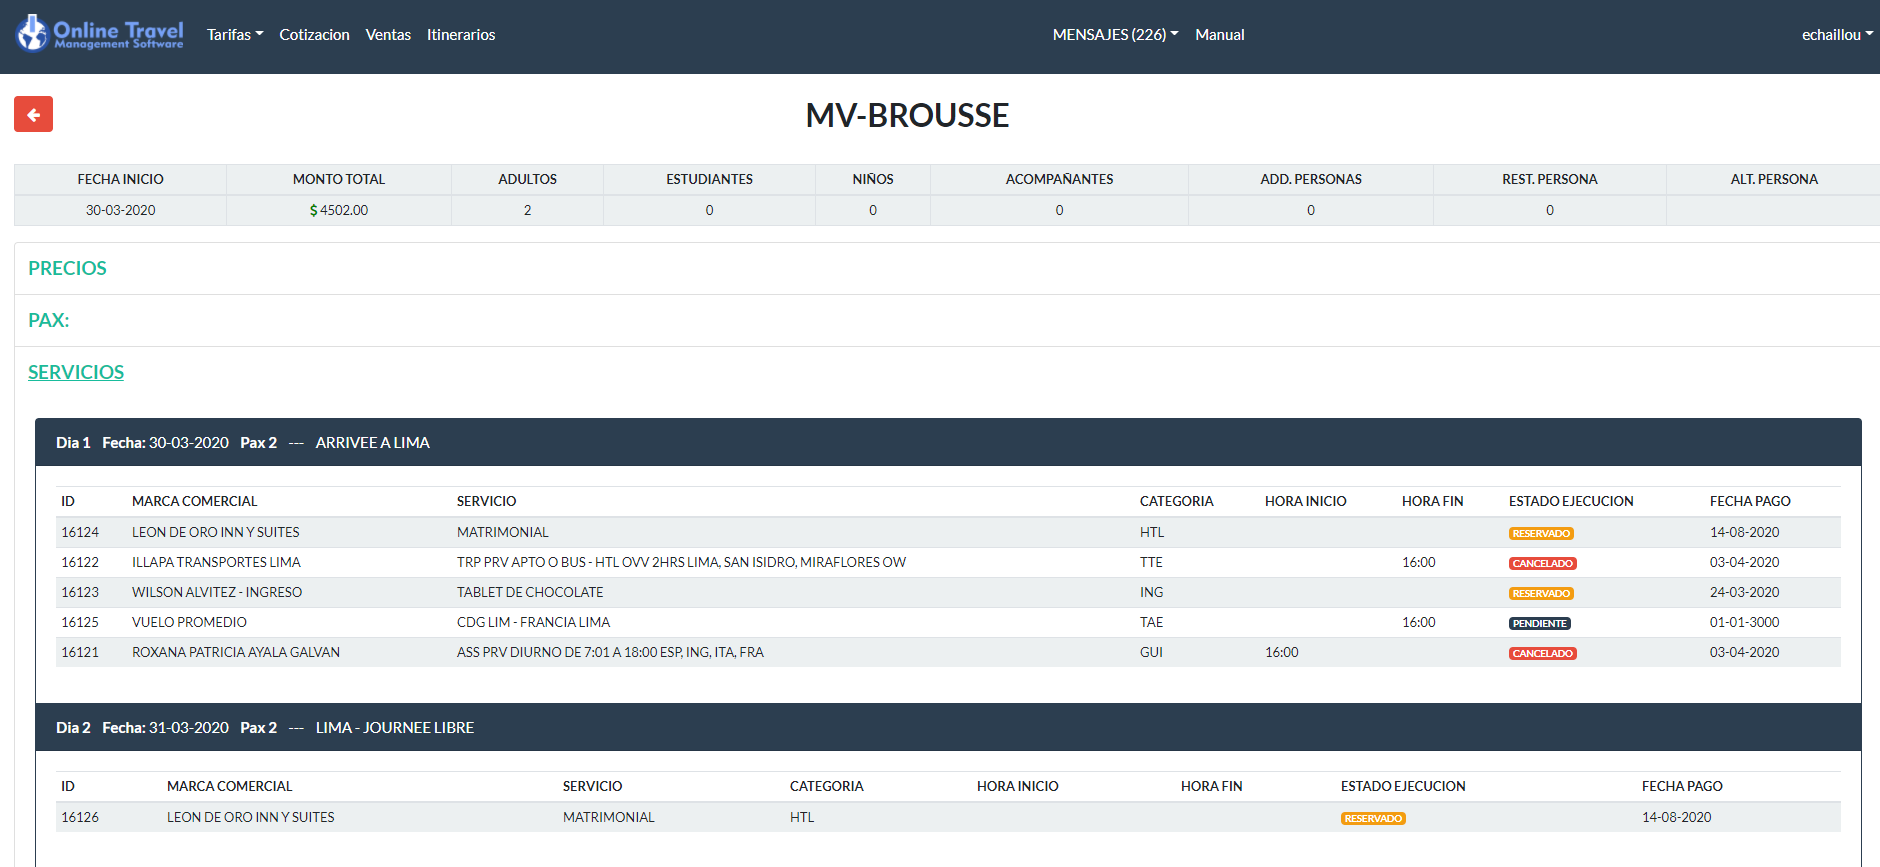Open the MENSAJES (226) dropdown
The width and height of the screenshot is (1880, 867).
[x=1115, y=35]
